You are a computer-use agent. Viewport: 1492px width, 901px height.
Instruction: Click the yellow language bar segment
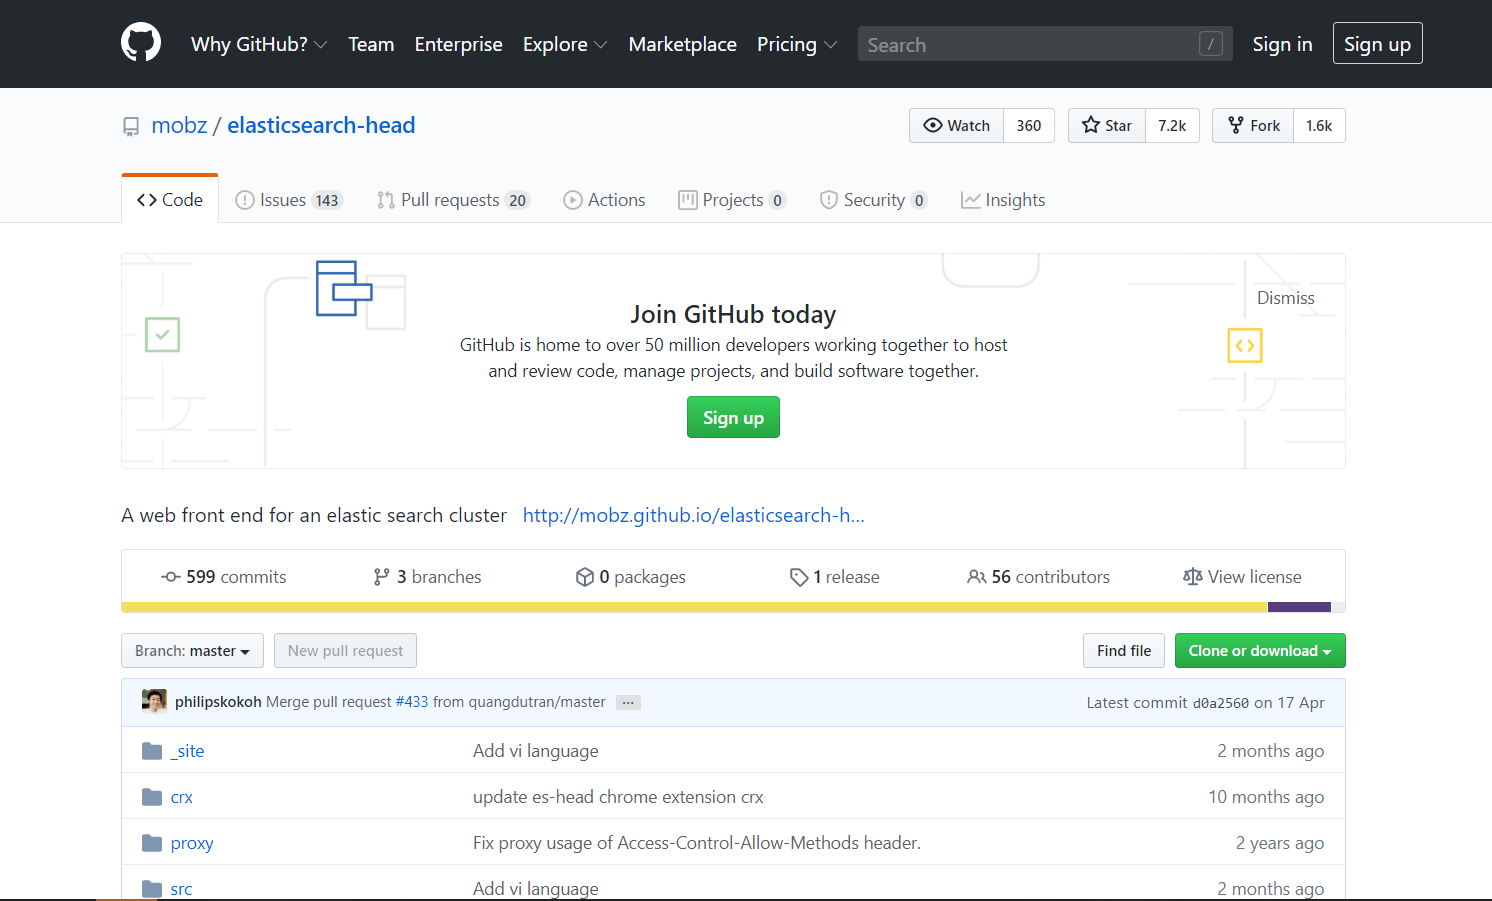pos(694,607)
